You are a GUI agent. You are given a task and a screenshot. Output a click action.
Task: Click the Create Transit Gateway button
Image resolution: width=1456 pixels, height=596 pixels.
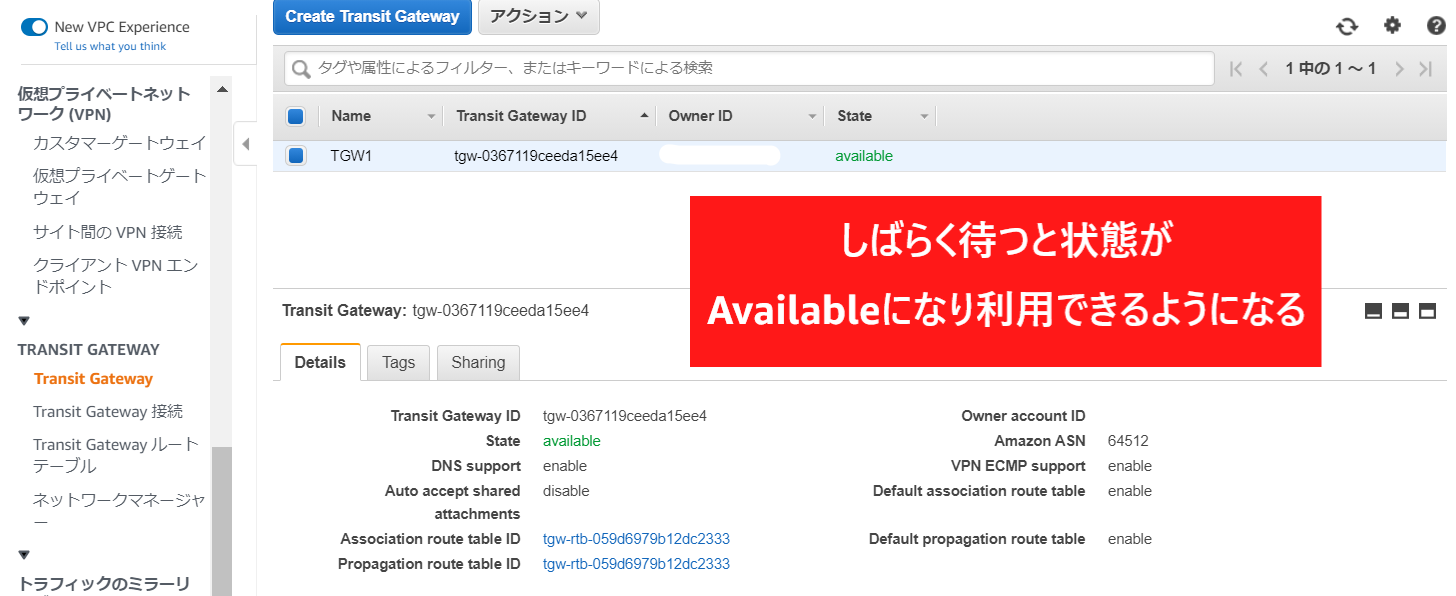pyautogui.click(x=372, y=16)
